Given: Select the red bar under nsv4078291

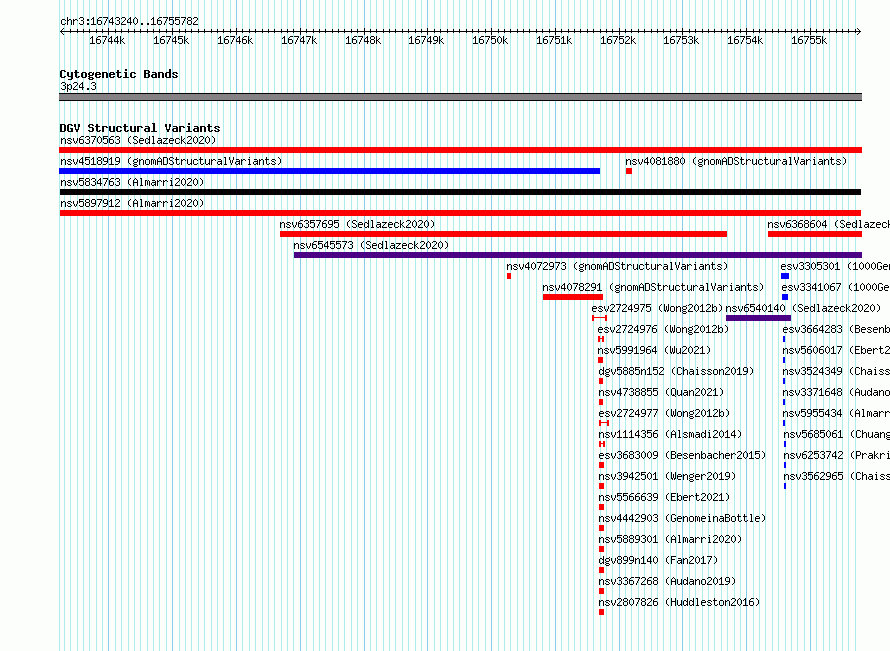Looking at the screenshot, I should point(573,297).
